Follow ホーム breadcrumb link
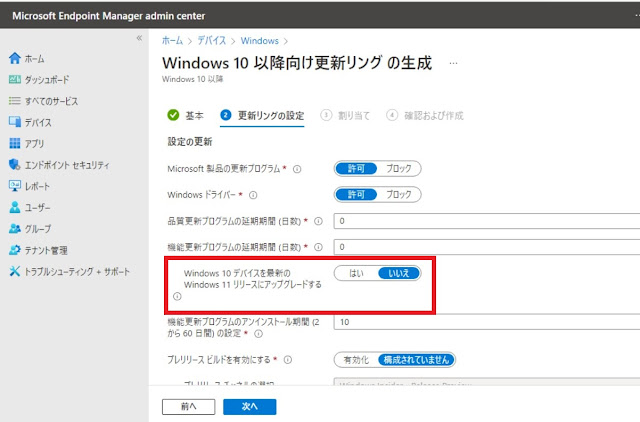The width and height of the screenshot is (640, 422). click(x=172, y=40)
